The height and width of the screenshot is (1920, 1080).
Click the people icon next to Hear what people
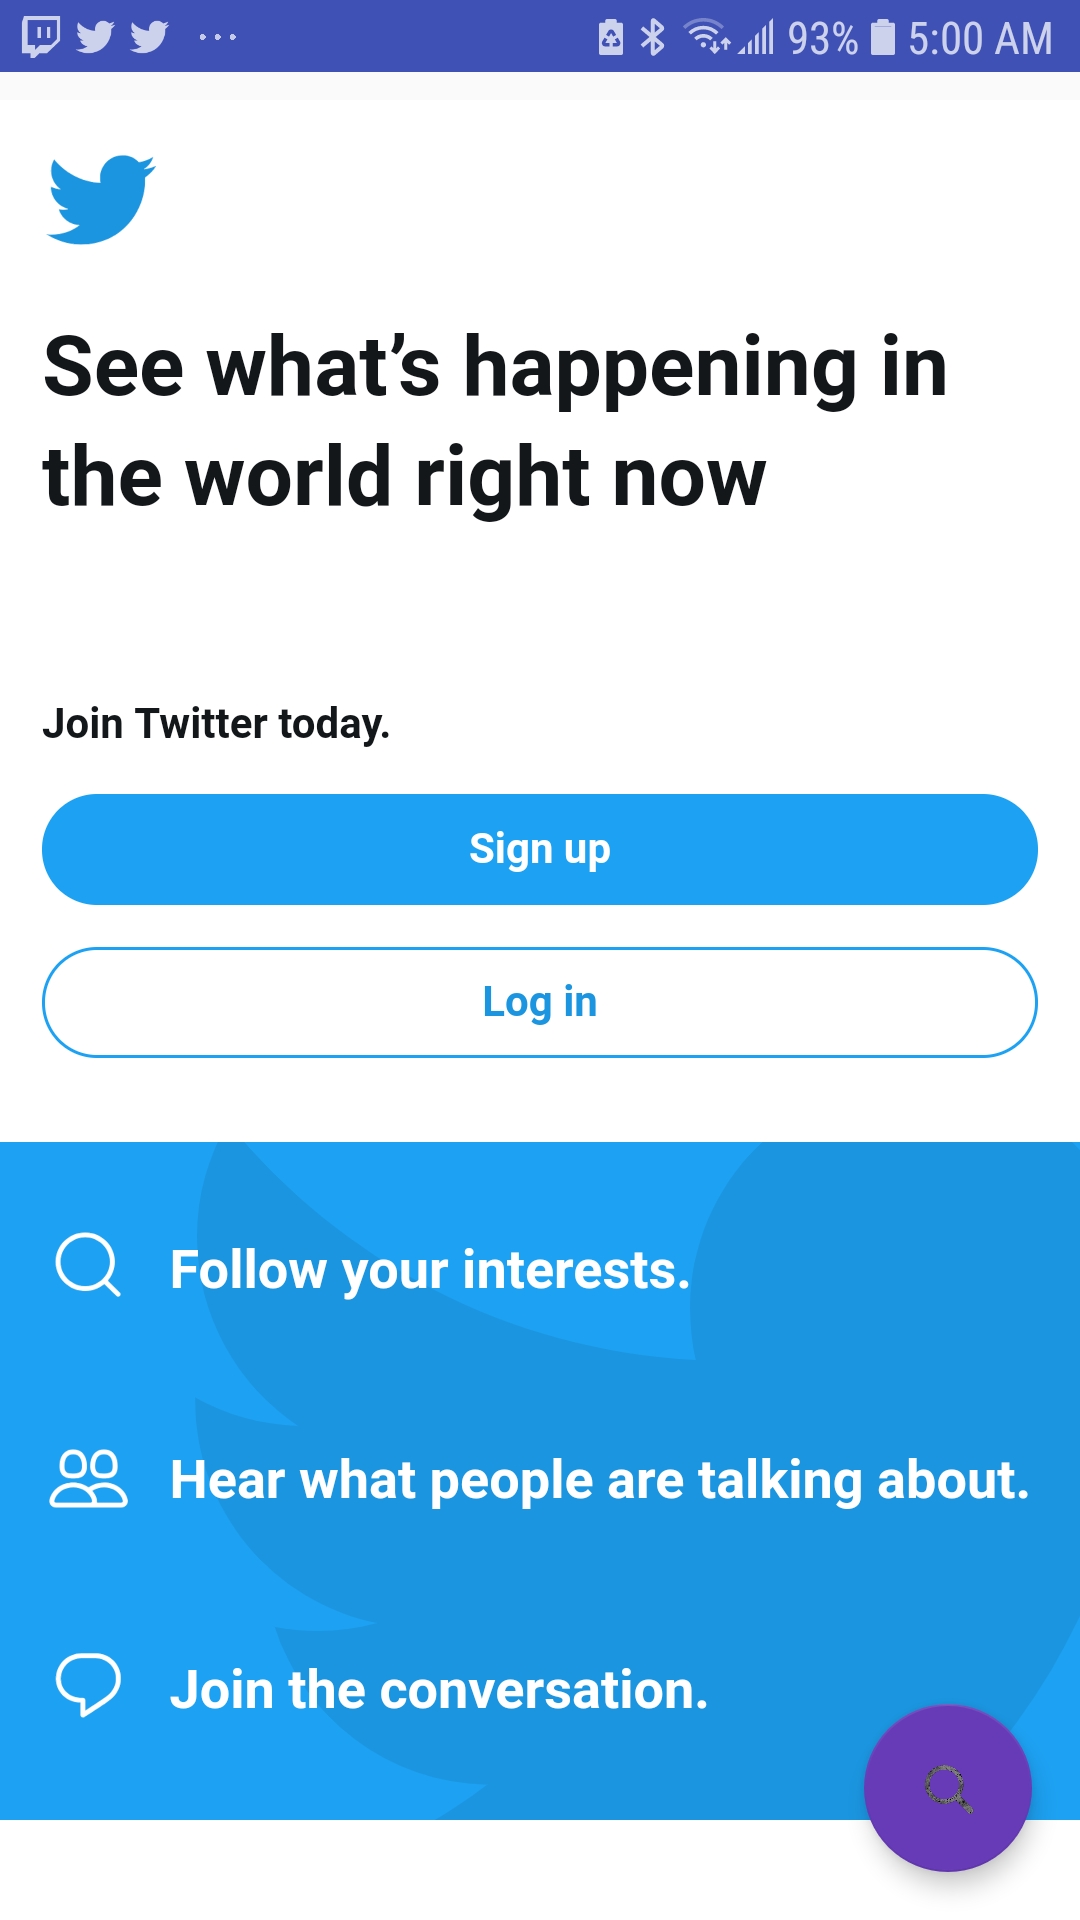click(90, 1480)
